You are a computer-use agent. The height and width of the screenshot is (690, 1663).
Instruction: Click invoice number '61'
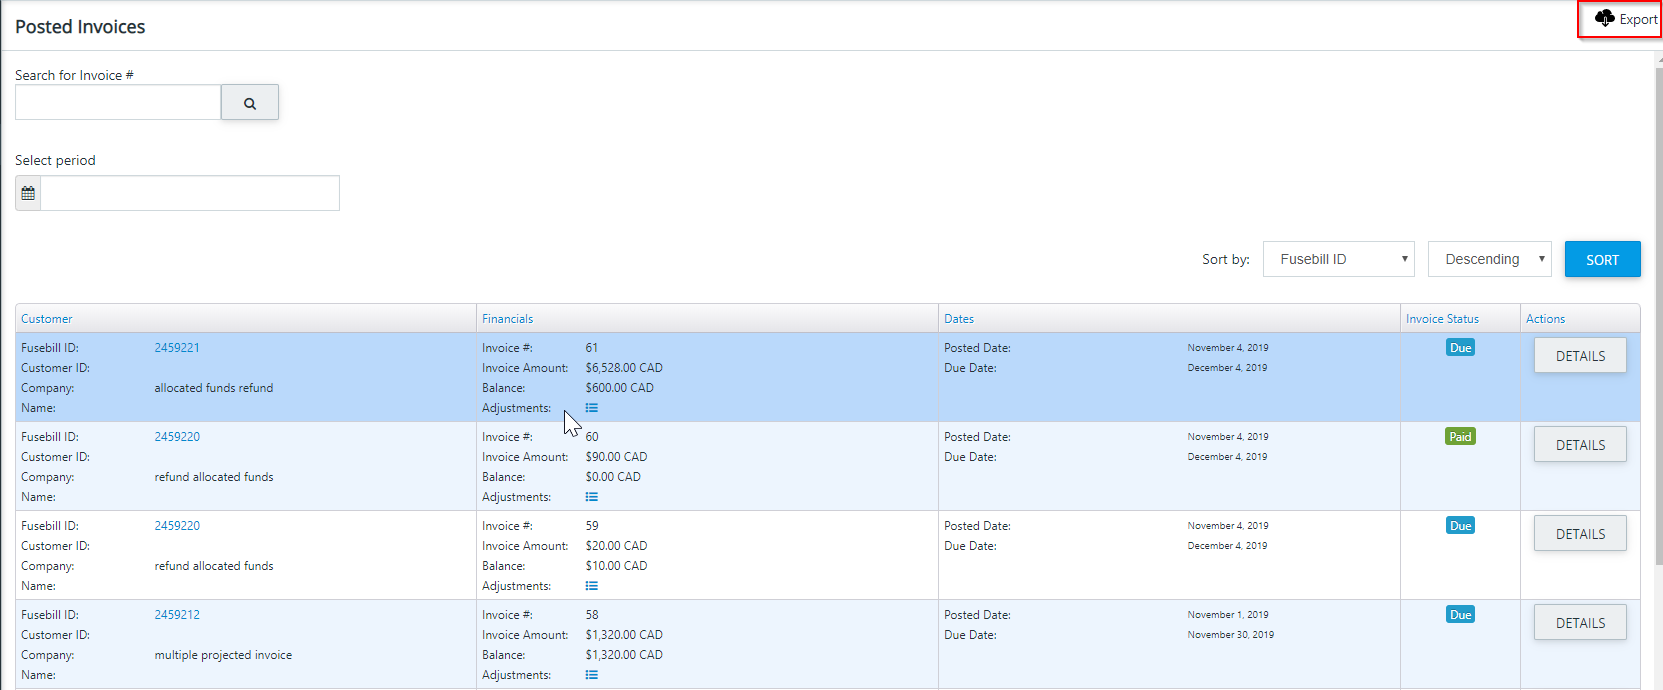pos(592,348)
